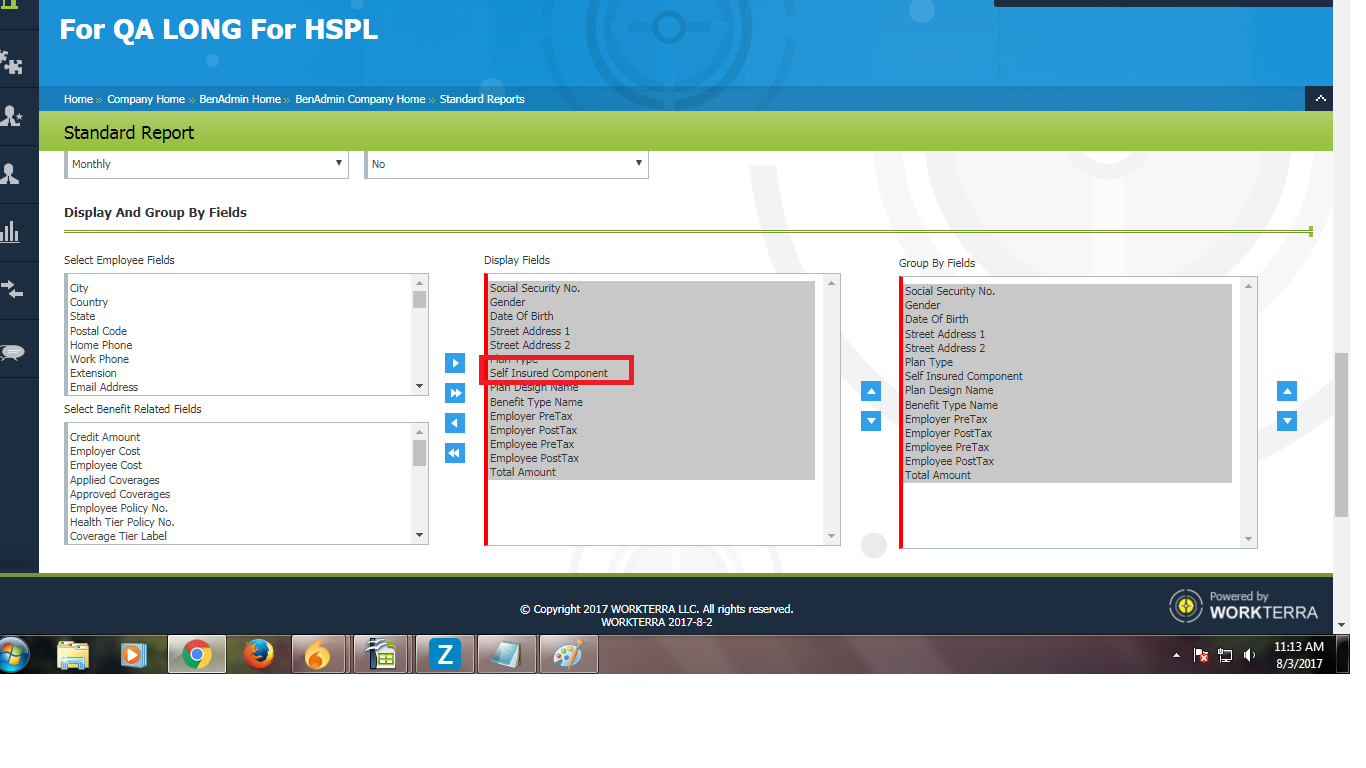This screenshot has height=768, width=1366.
Task: Add all fields via double right-arrow button
Action: (x=455, y=393)
